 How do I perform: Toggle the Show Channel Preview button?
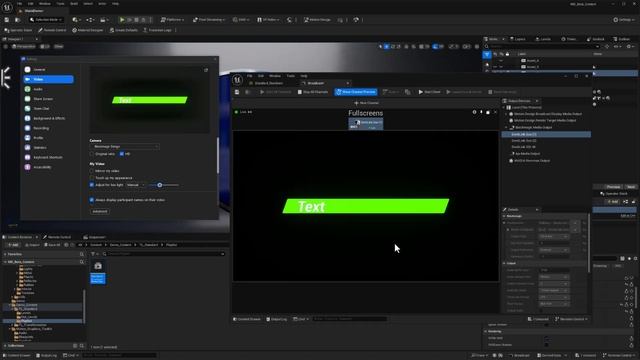coord(356,92)
